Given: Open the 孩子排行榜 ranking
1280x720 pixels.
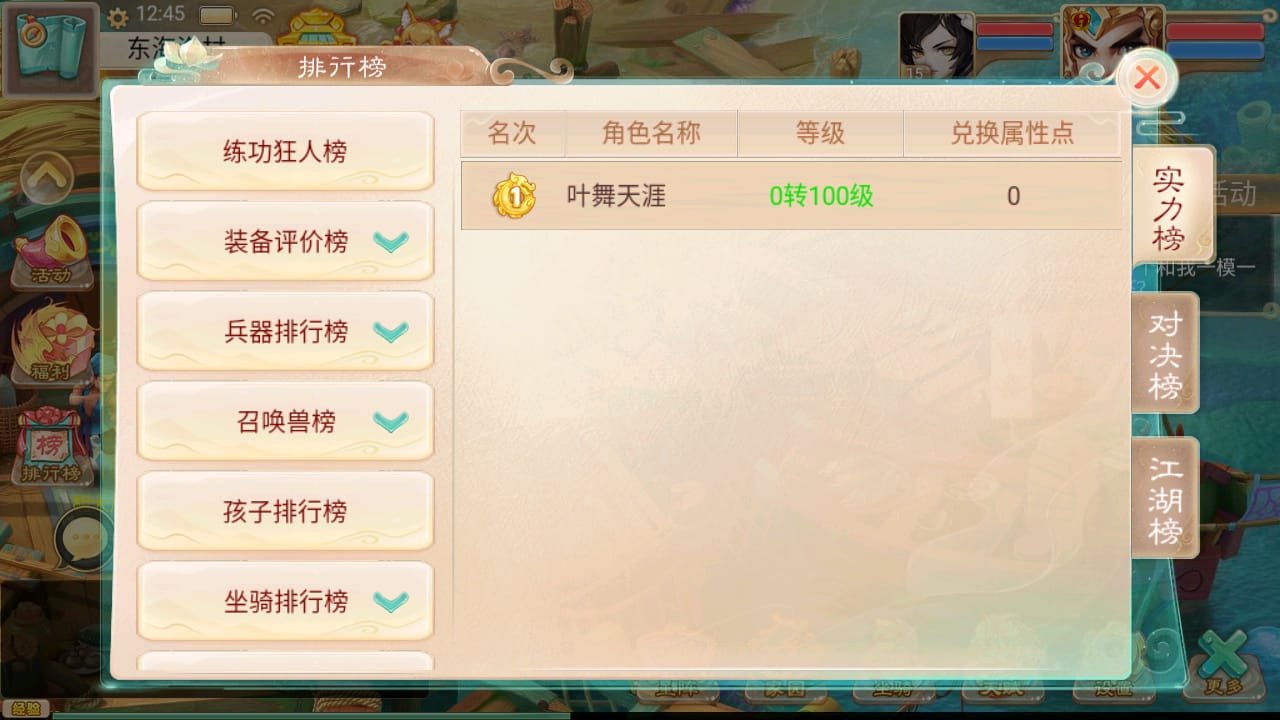Looking at the screenshot, I should coord(285,512).
